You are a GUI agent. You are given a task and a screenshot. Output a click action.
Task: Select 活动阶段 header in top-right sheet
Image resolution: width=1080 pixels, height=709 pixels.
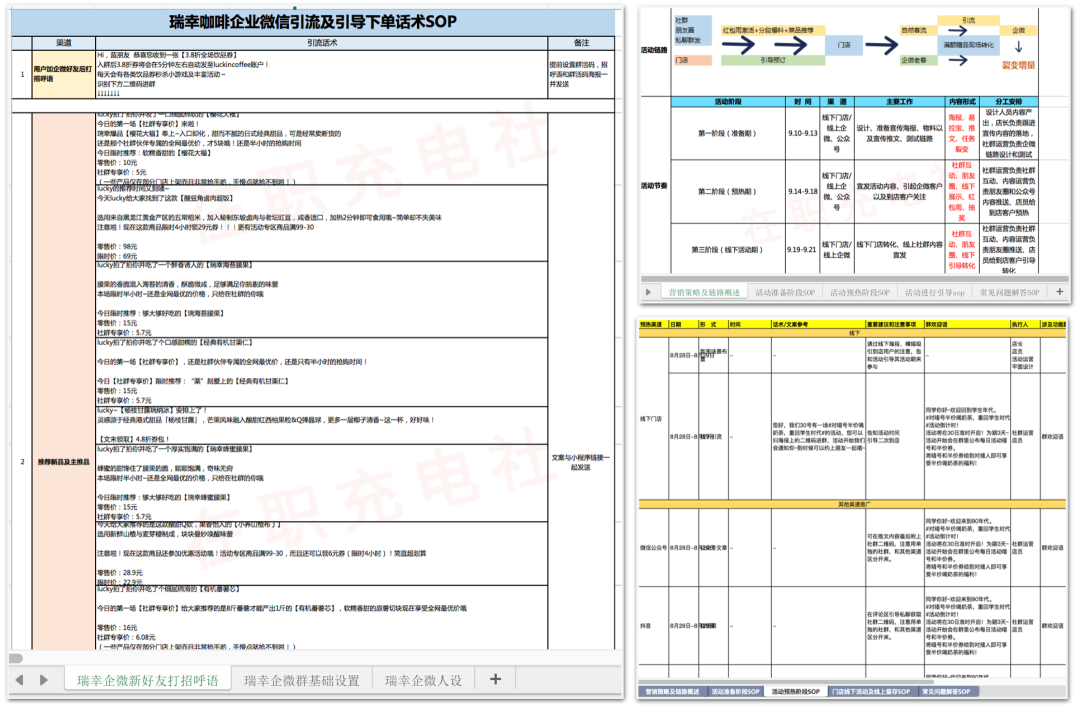click(x=728, y=101)
